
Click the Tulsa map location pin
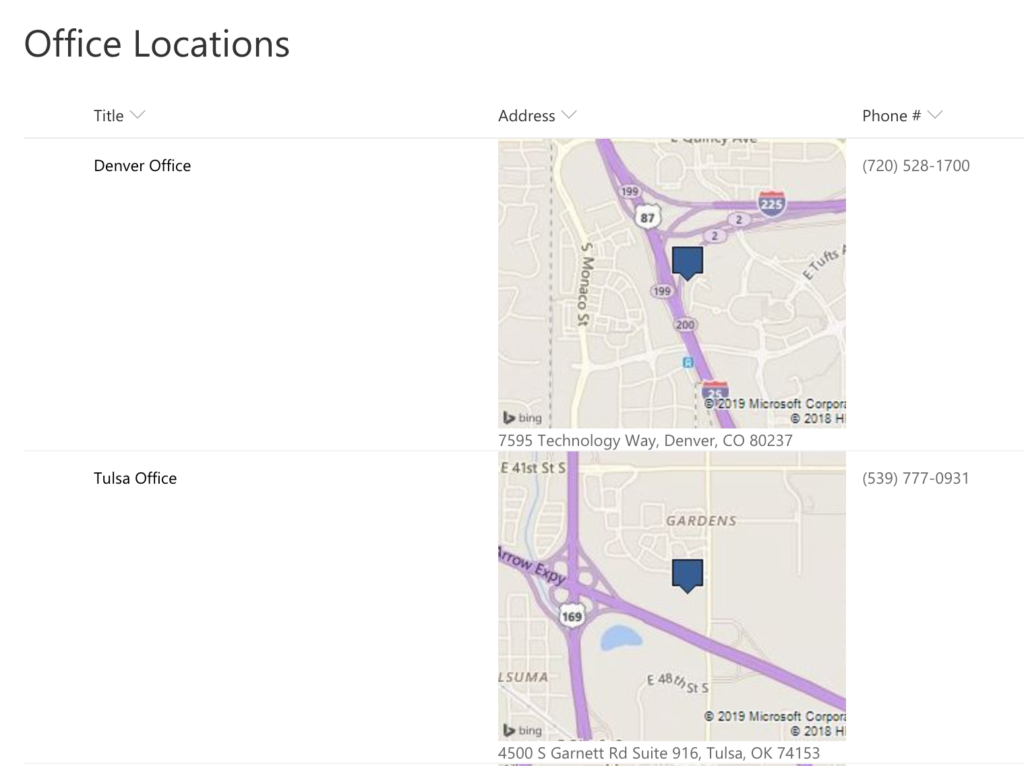(687, 574)
